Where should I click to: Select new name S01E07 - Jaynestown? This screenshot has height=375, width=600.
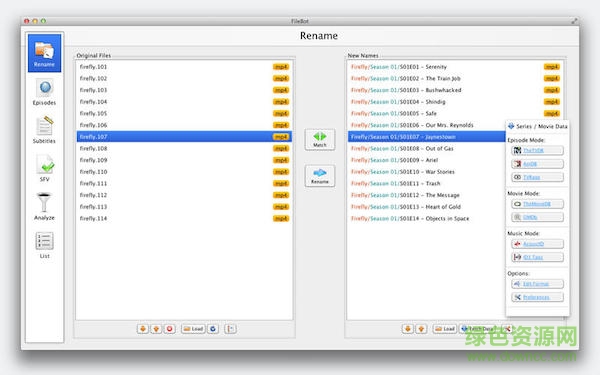[427, 137]
